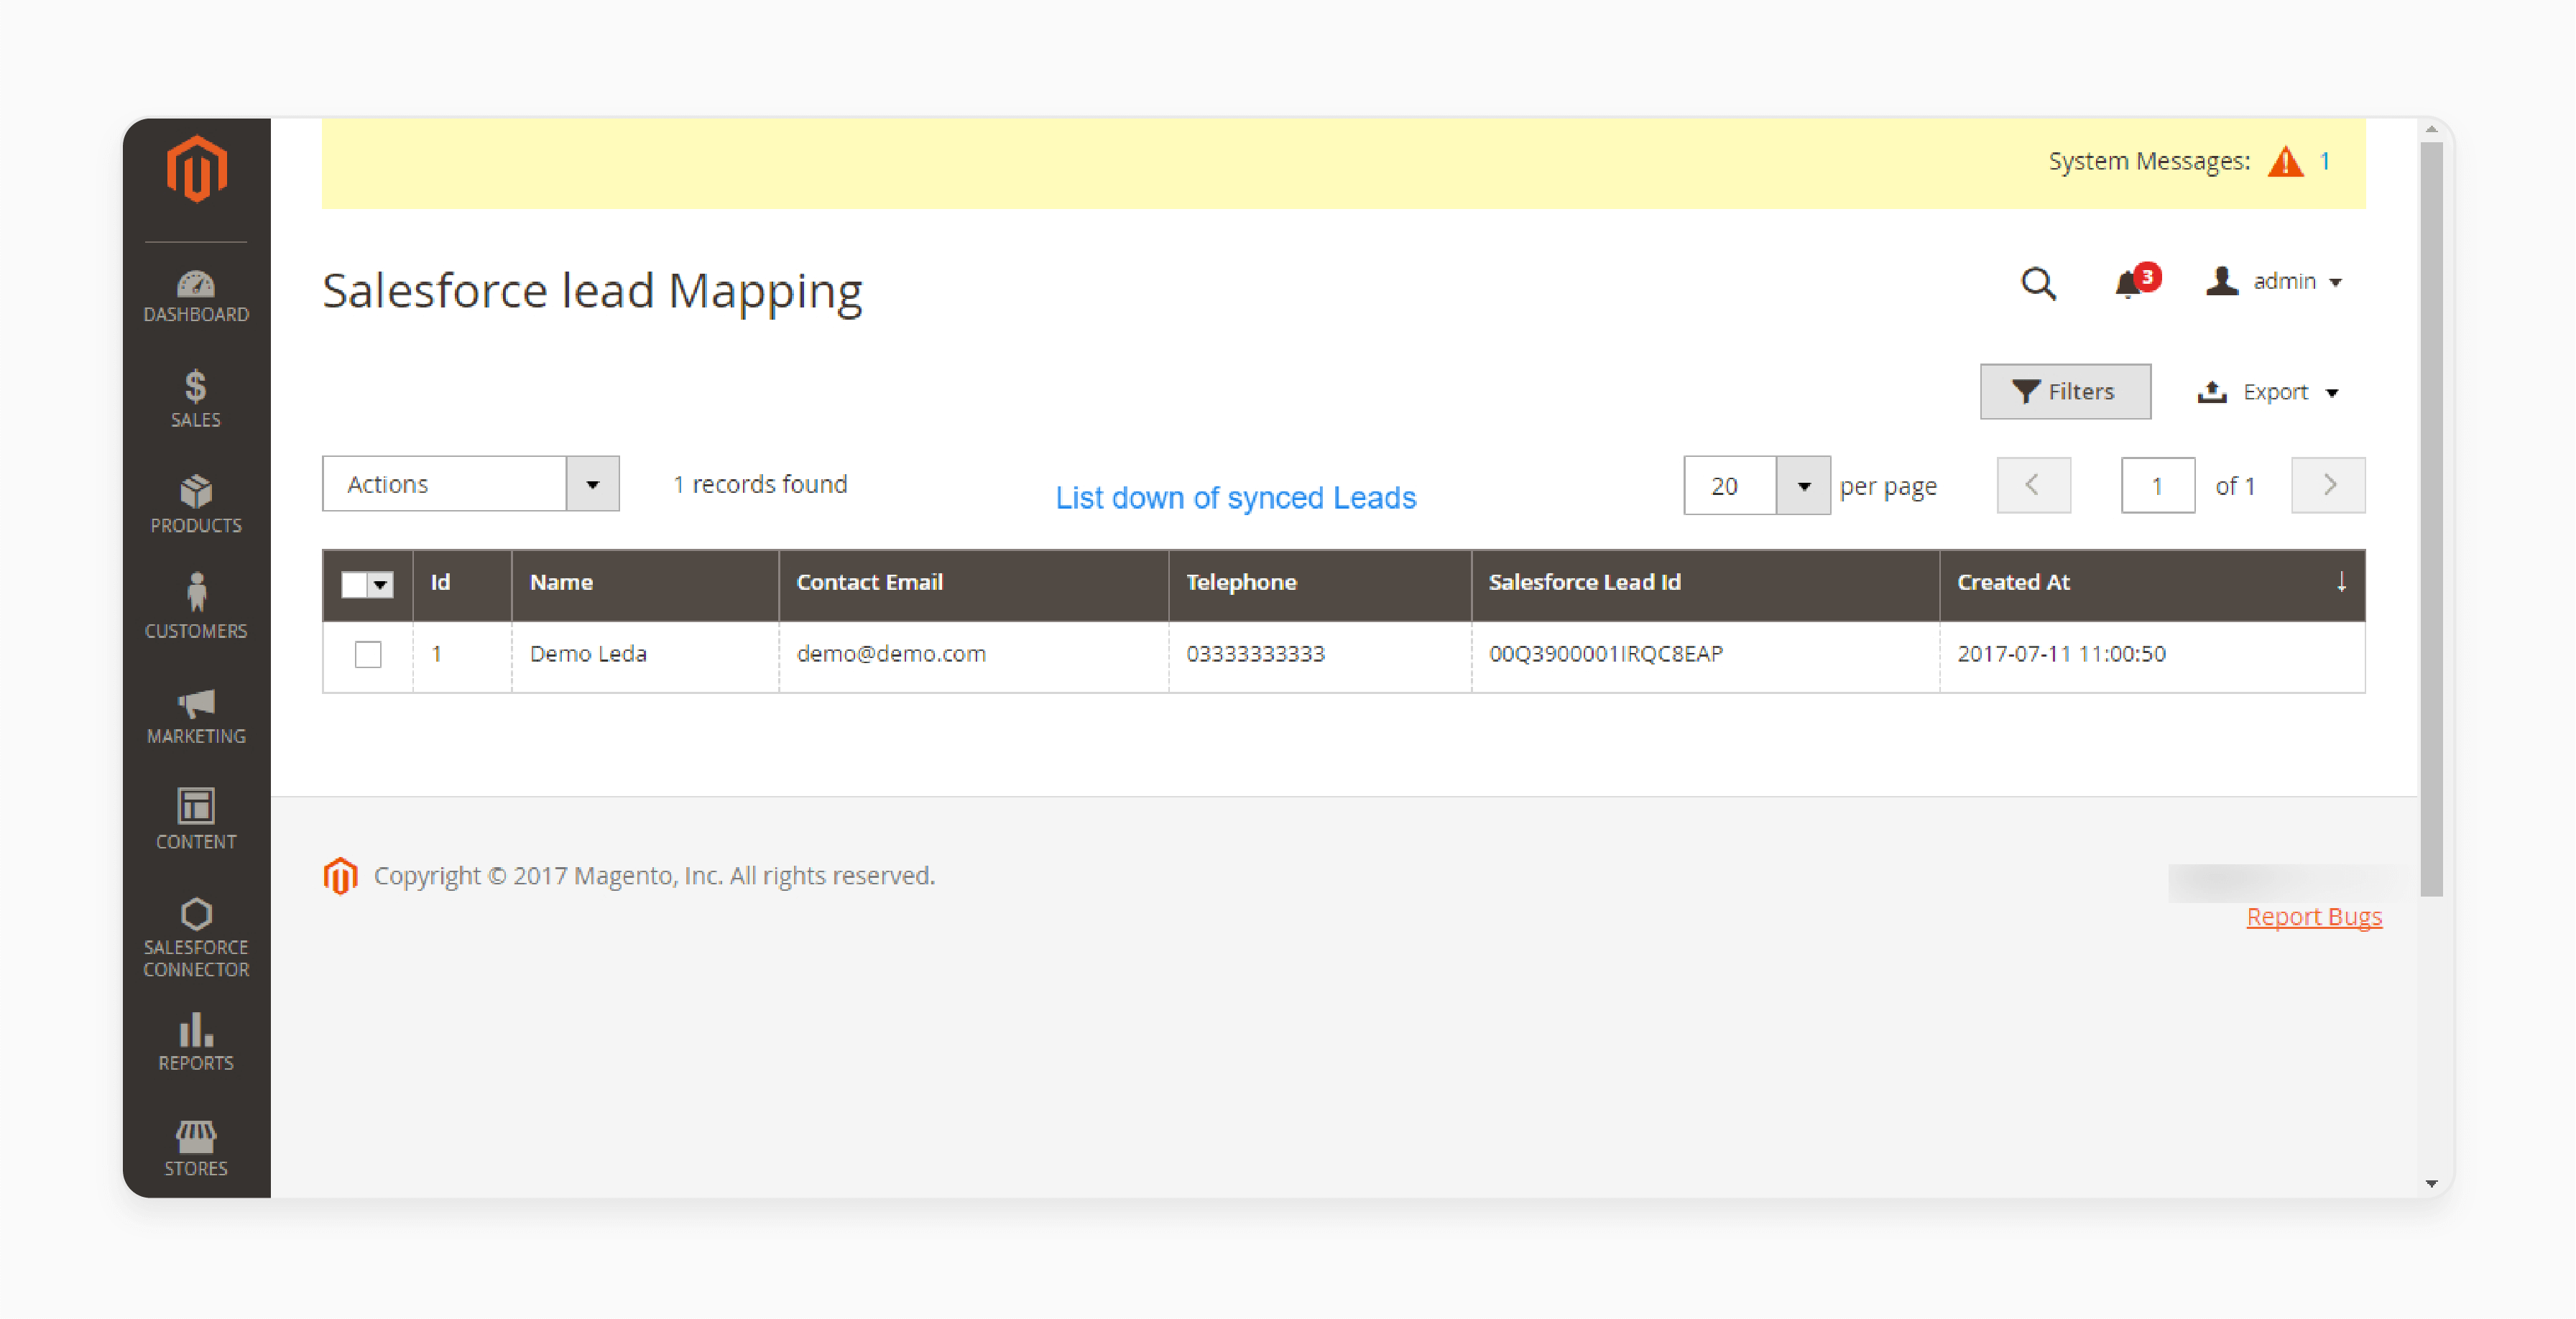Go to the next page
2576x1319 pixels.
(2328, 485)
